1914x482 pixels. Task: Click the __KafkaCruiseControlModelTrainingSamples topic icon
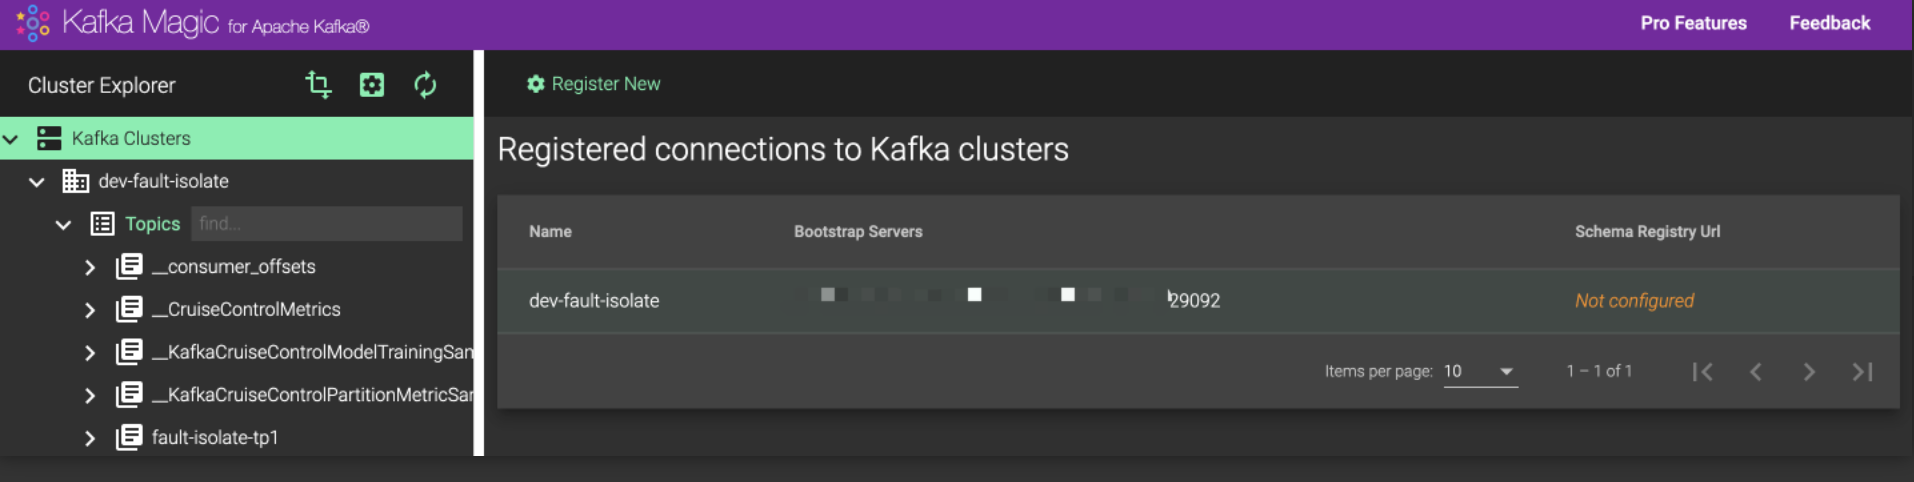(x=129, y=352)
